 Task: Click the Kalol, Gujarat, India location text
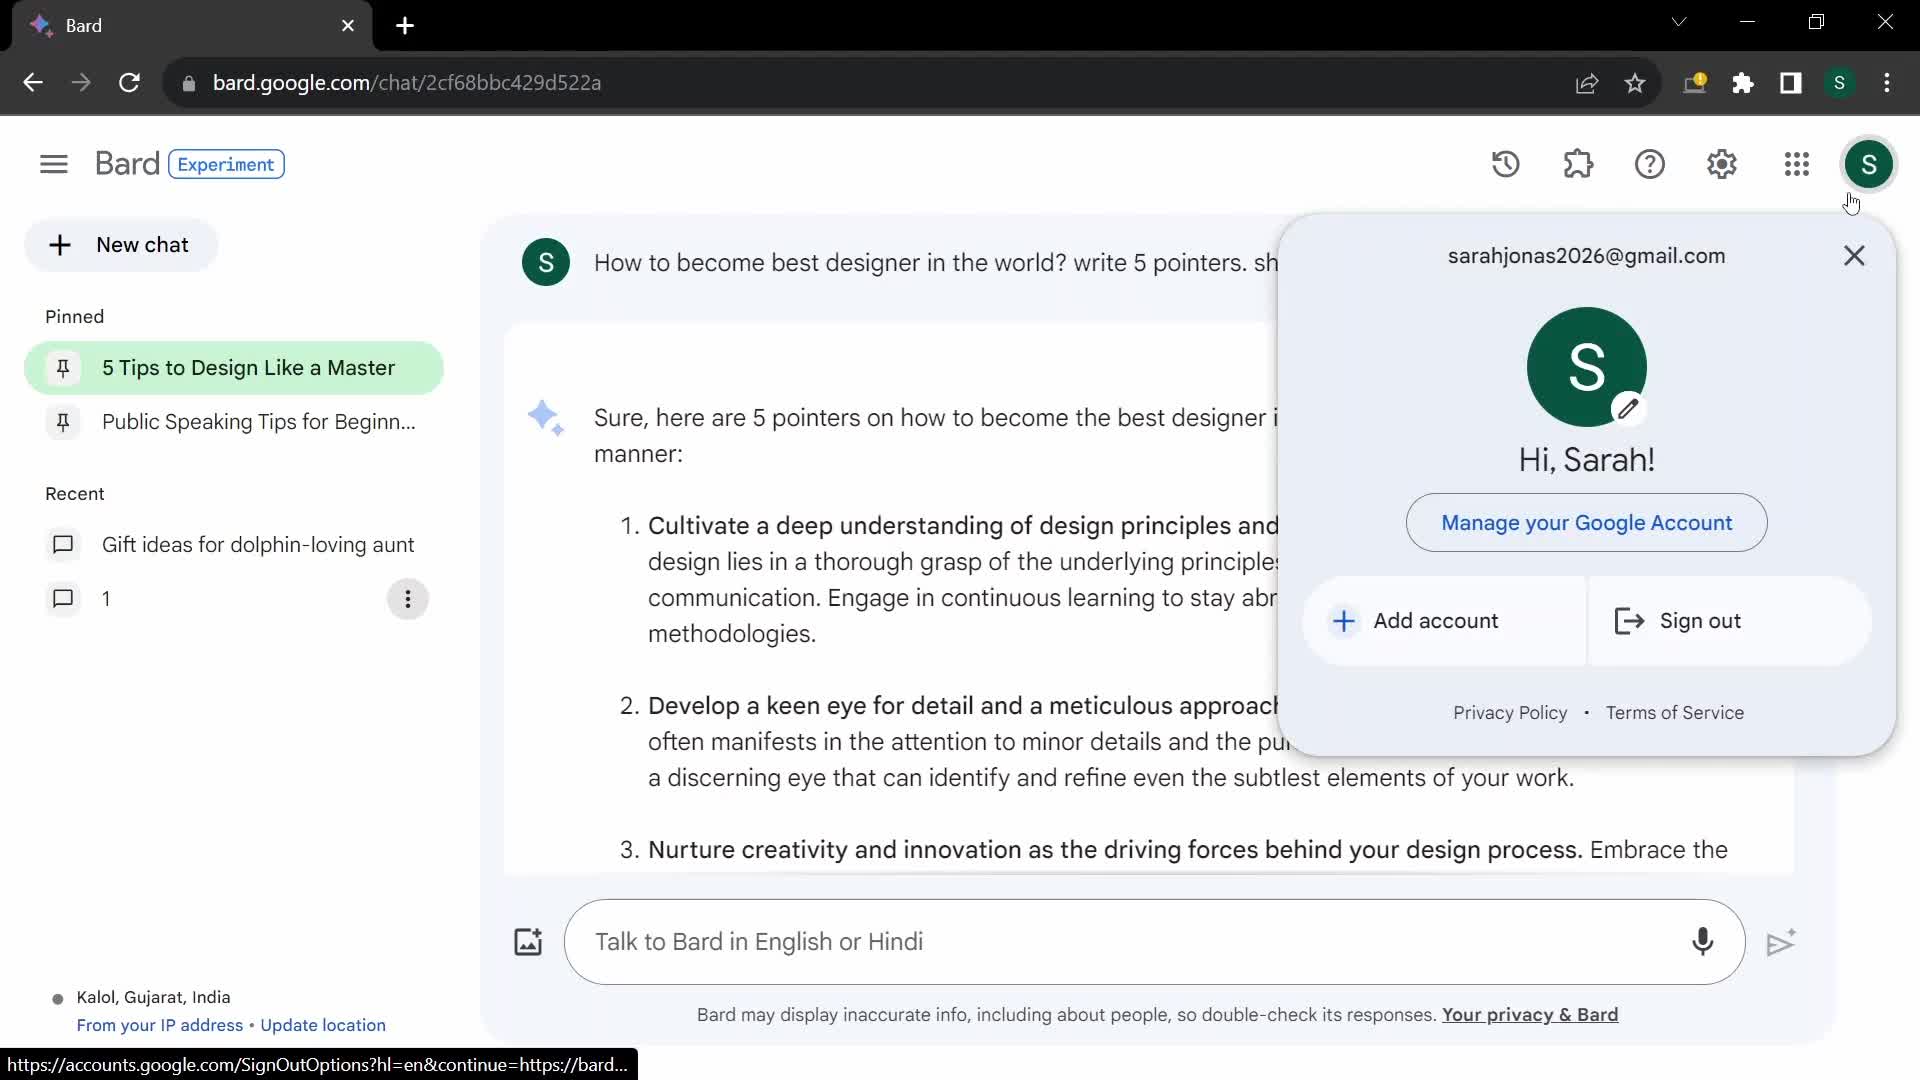pos(153,998)
